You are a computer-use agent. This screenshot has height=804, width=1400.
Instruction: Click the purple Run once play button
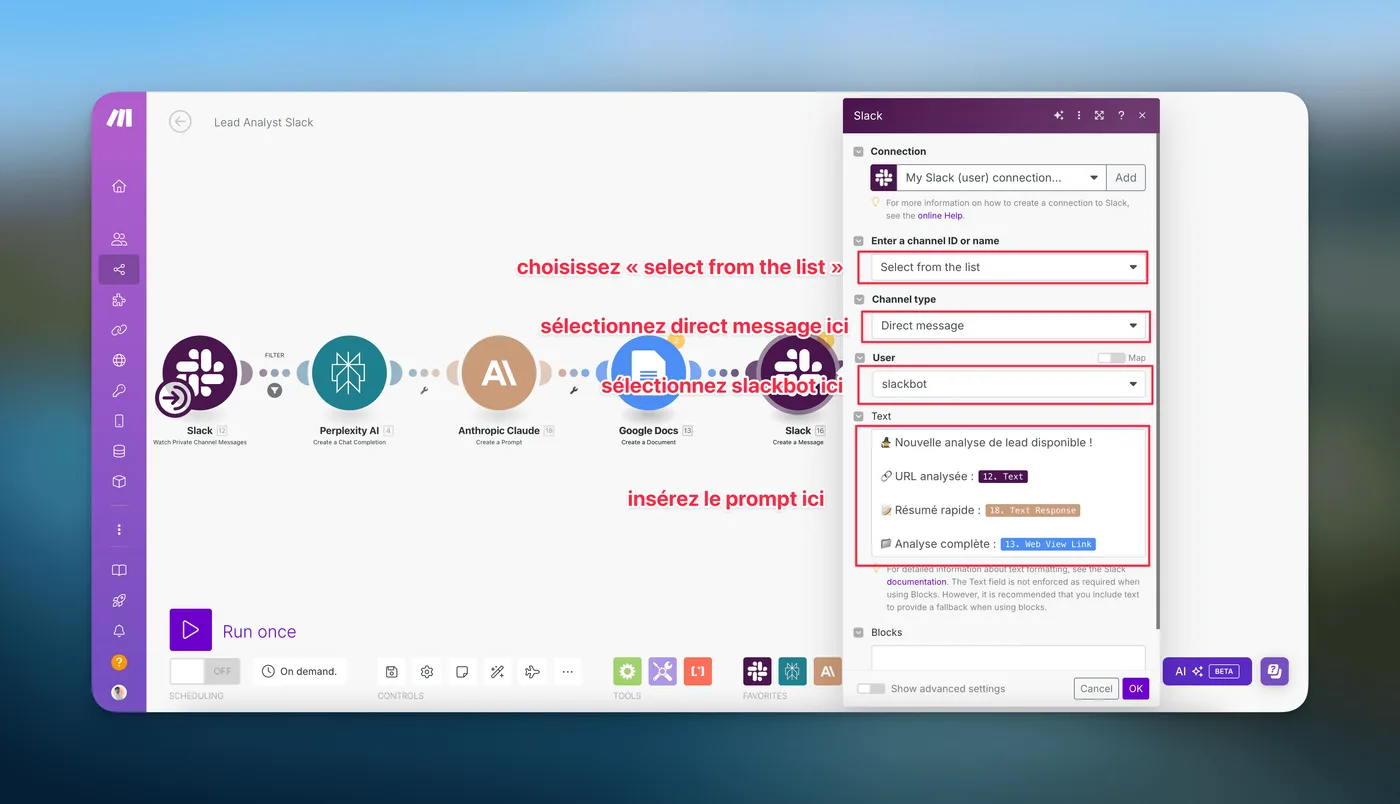[x=190, y=630]
